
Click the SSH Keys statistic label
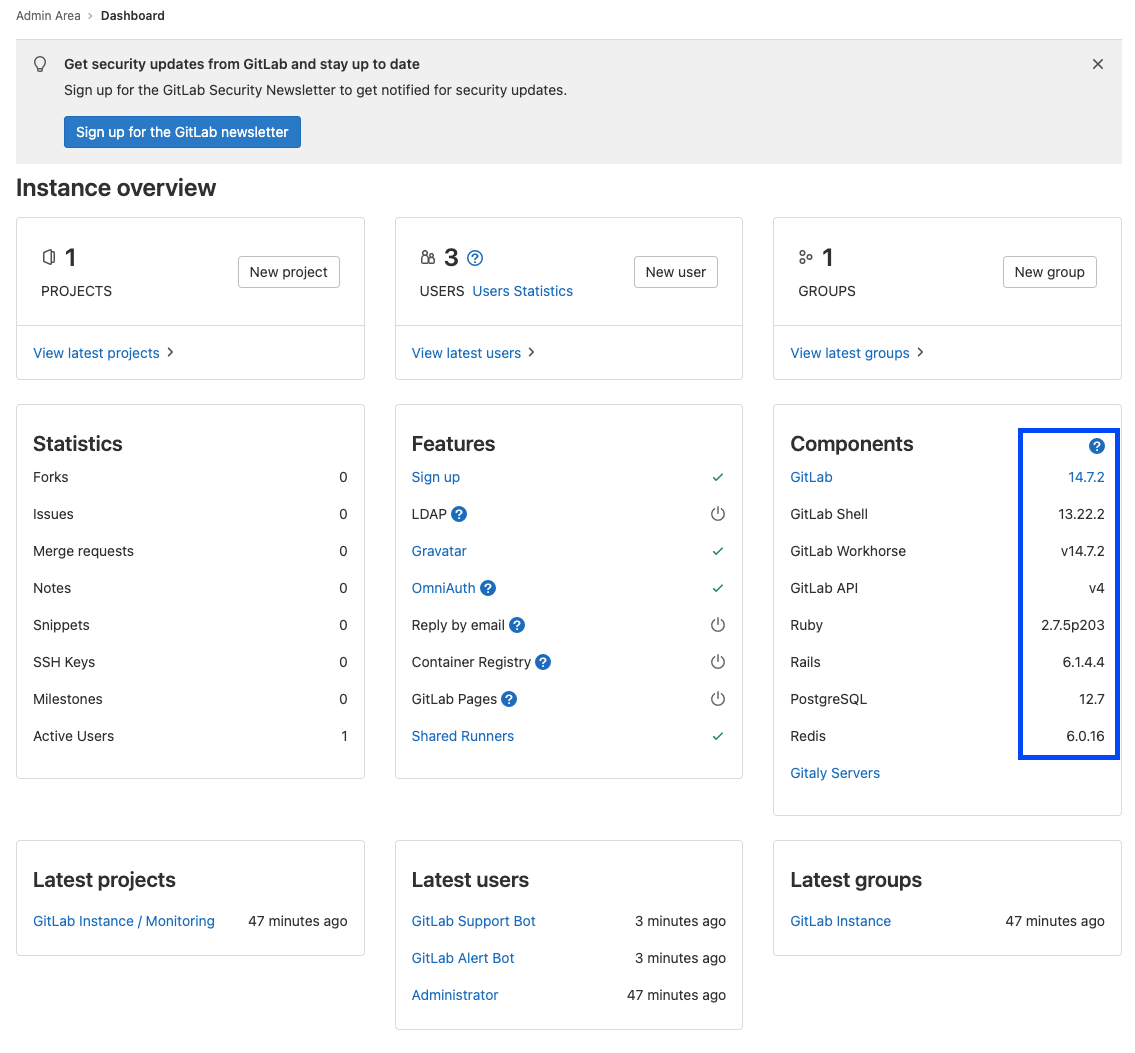[64, 662]
